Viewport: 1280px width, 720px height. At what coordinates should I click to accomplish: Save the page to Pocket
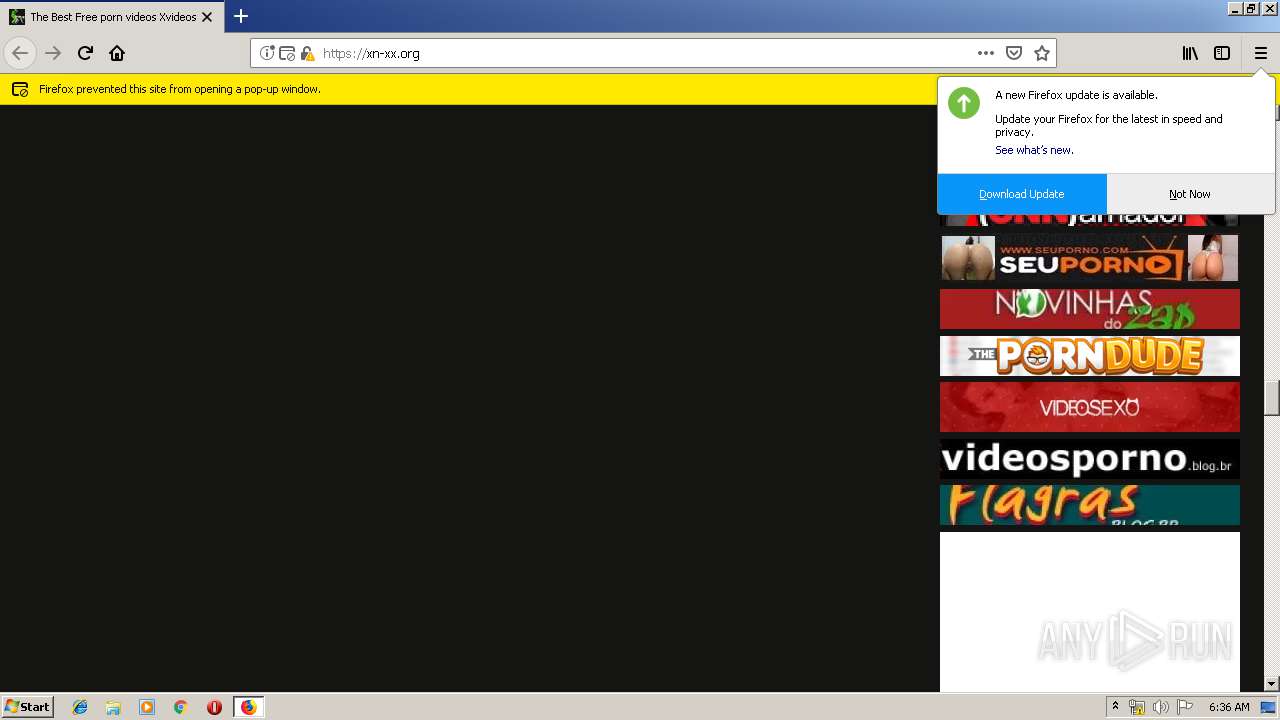click(x=1013, y=53)
